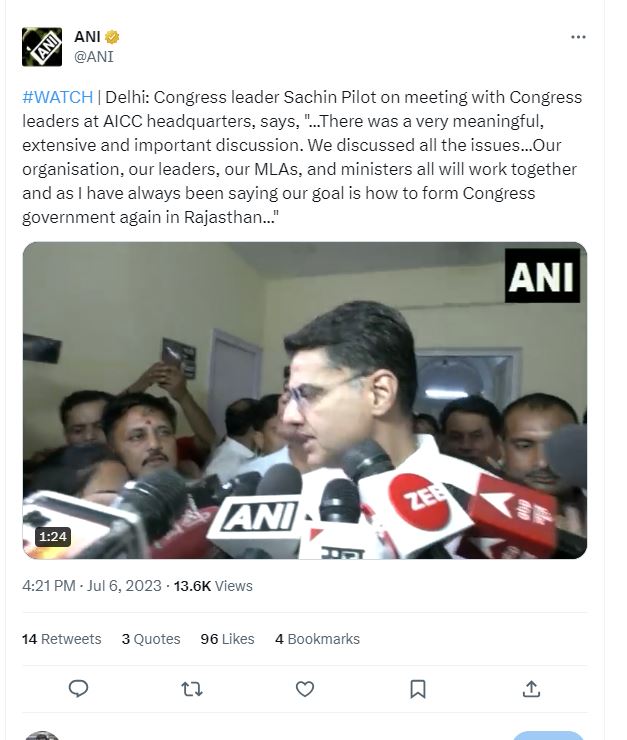Screen dimensions: 627x740
Task: Click the gold verified badge
Action: 112,36
